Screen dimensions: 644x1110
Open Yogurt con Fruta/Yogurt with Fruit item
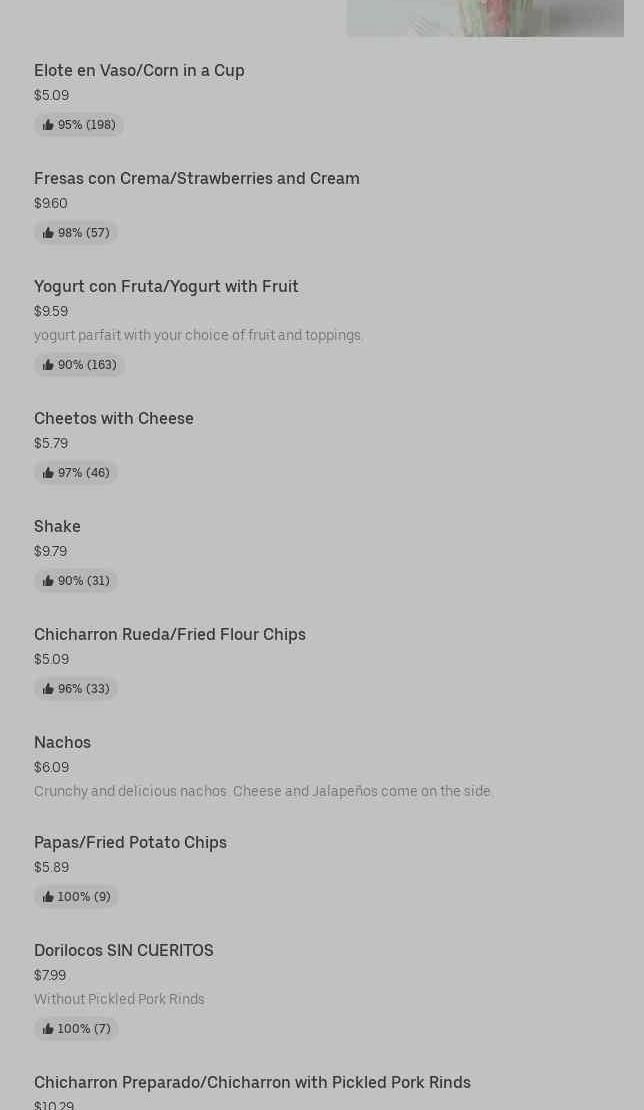(166, 286)
